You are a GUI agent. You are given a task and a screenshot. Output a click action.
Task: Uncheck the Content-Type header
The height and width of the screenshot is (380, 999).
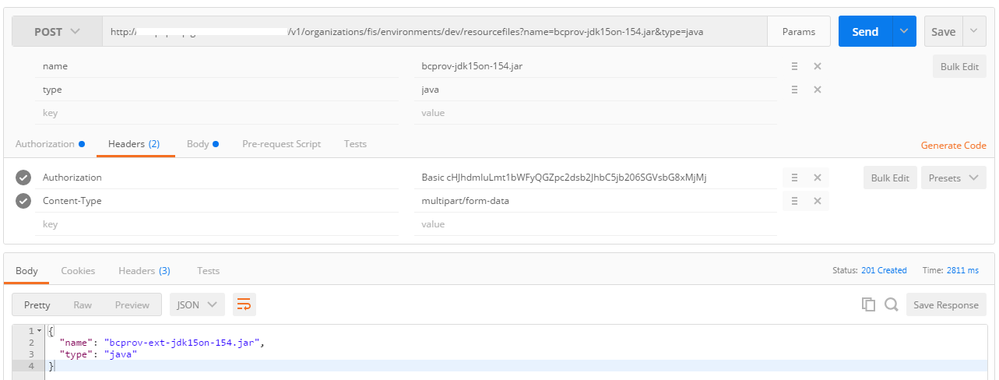(x=23, y=201)
